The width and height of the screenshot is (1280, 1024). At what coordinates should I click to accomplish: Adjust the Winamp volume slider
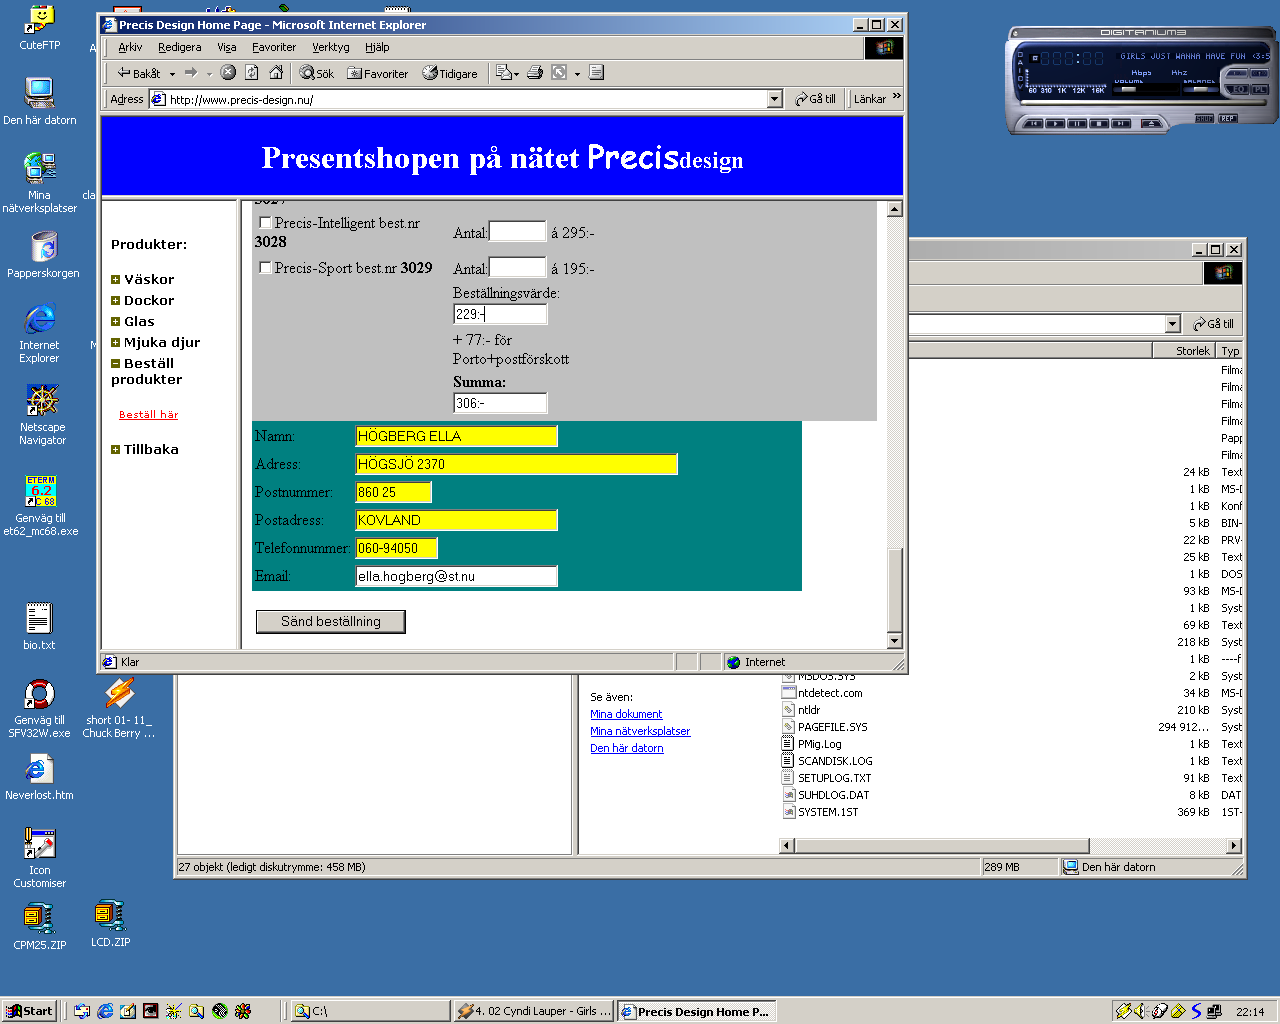click(x=1130, y=89)
